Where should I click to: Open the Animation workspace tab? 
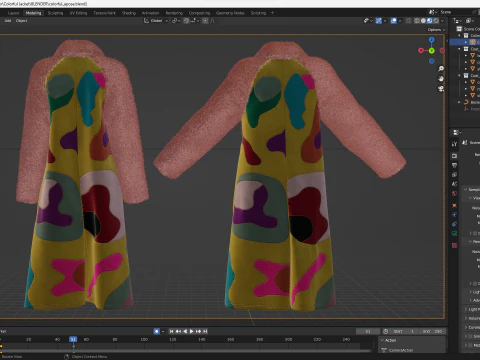pos(150,13)
